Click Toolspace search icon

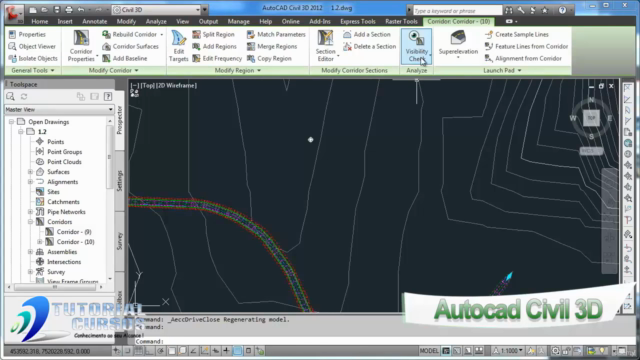tap(11, 96)
